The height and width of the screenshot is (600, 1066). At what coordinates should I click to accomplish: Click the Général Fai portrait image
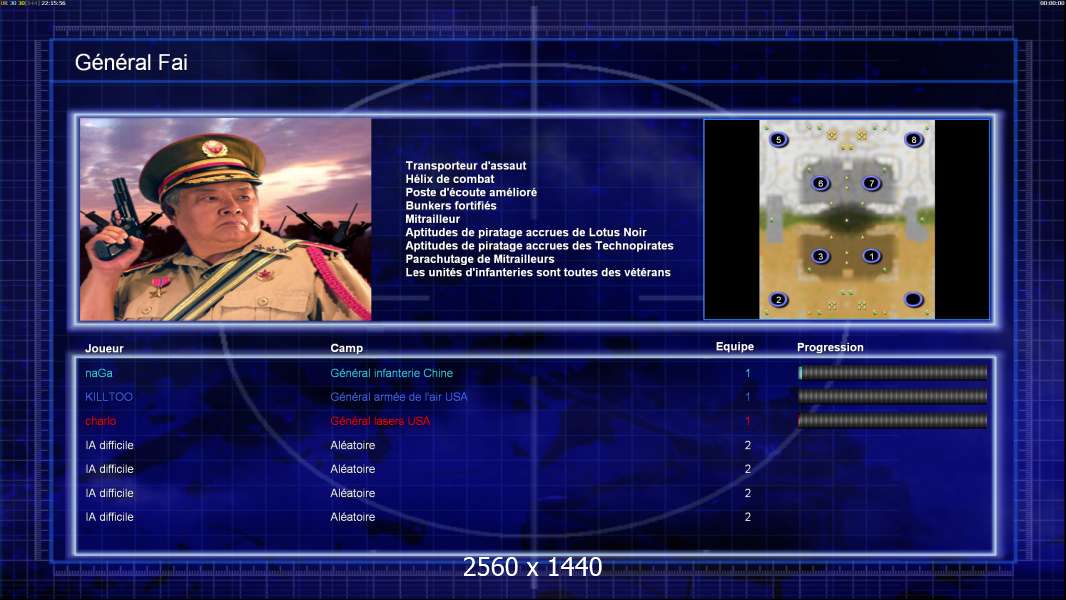click(x=226, y=219)
